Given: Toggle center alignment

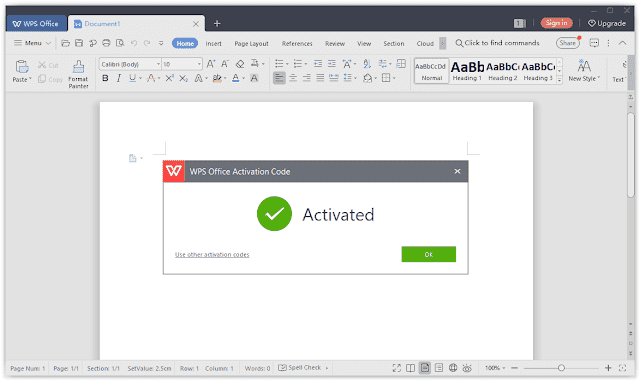Looking at the screenshot, I should (293, 78).
